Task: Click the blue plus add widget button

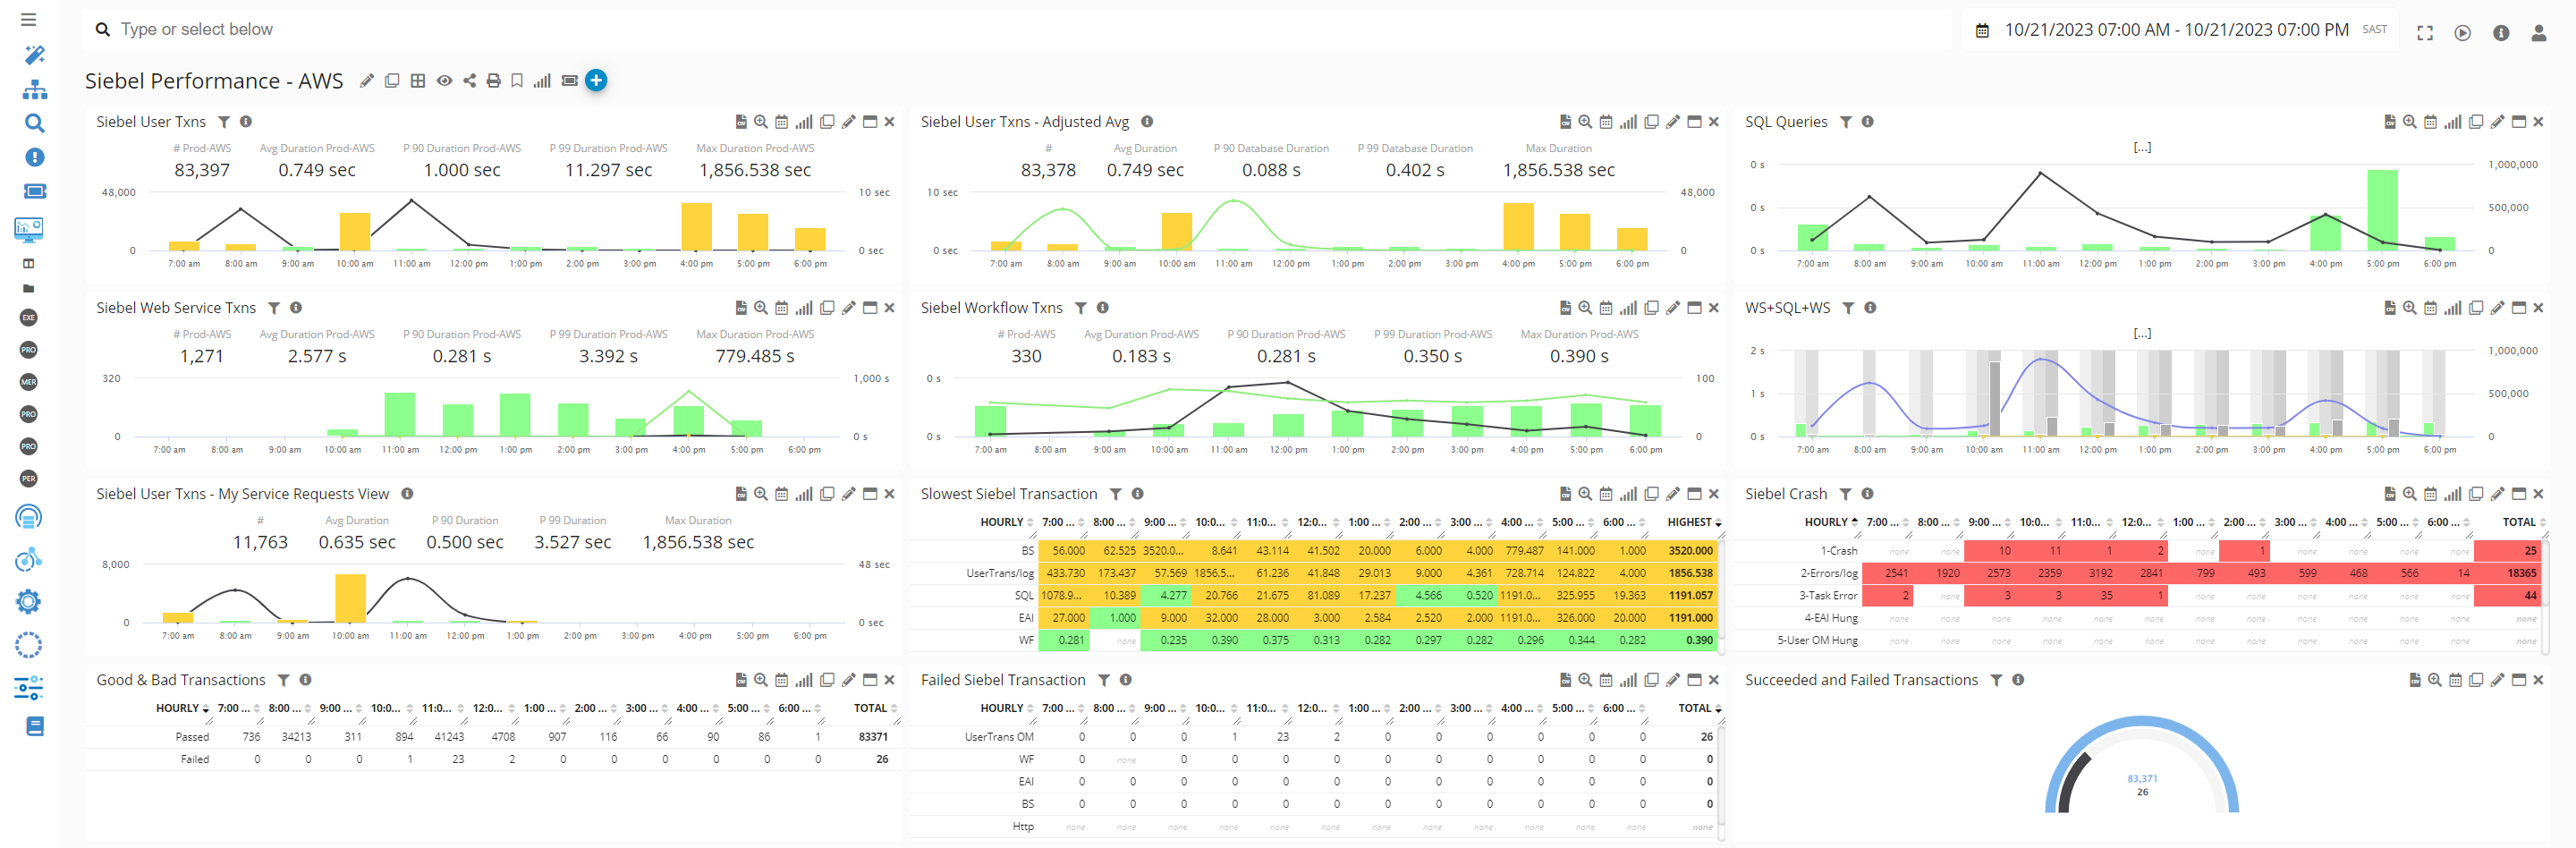Action: click(596, 81)
